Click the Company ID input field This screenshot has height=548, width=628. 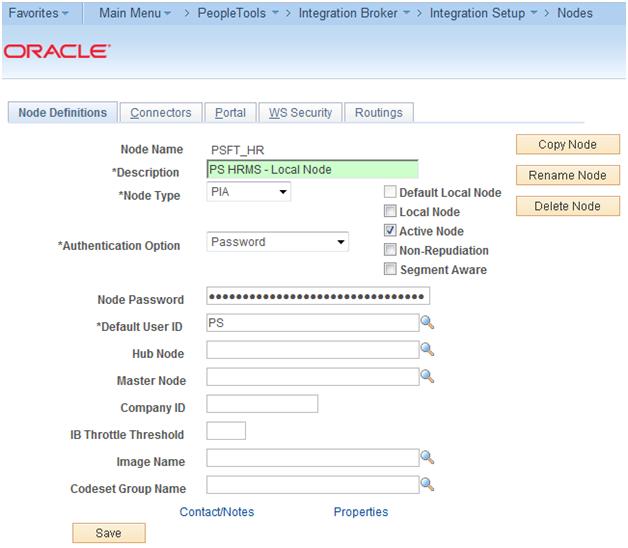click(x=262, y=403)
